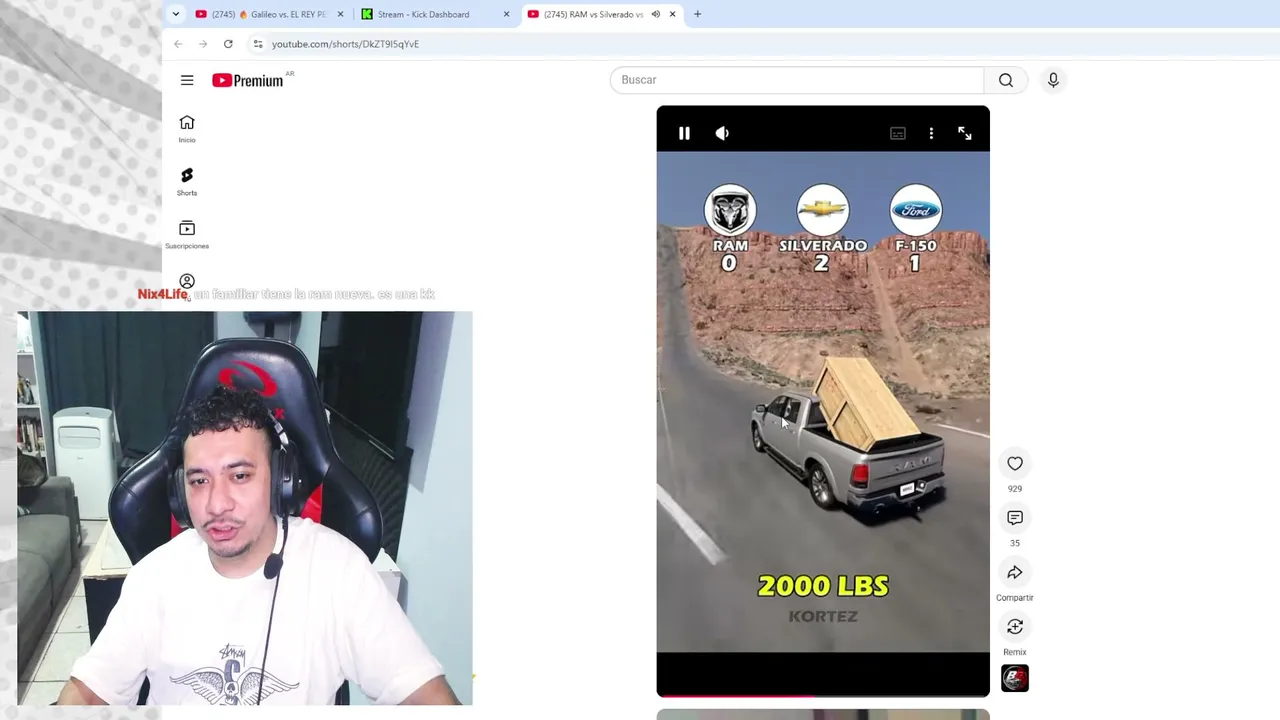Like the Short with the heart icon

pyautogui.click(x=1015, y=463)
